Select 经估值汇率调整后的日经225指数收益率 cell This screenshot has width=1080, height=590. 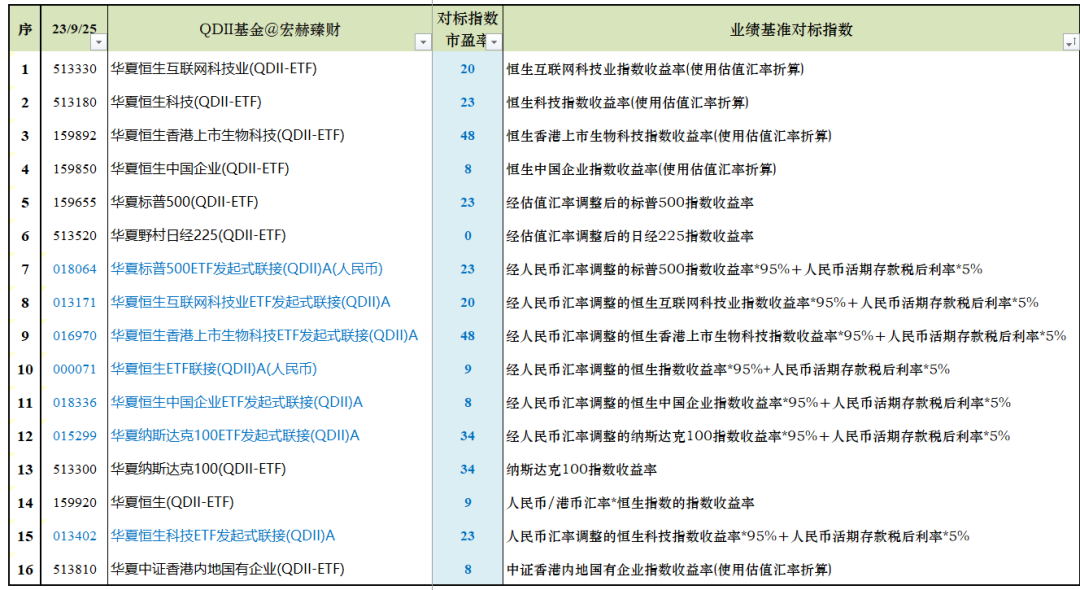791,235
